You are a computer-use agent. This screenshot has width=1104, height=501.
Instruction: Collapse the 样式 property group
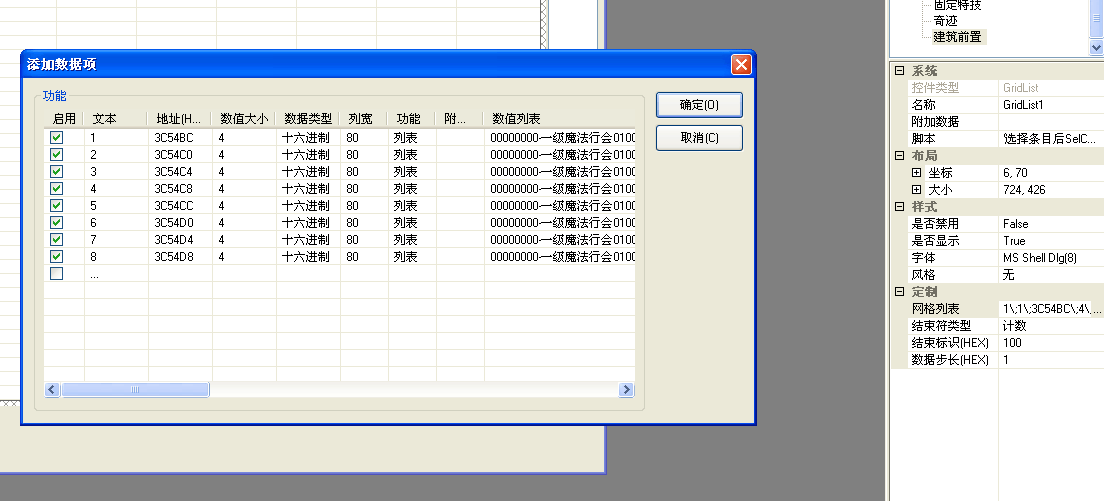899,207
